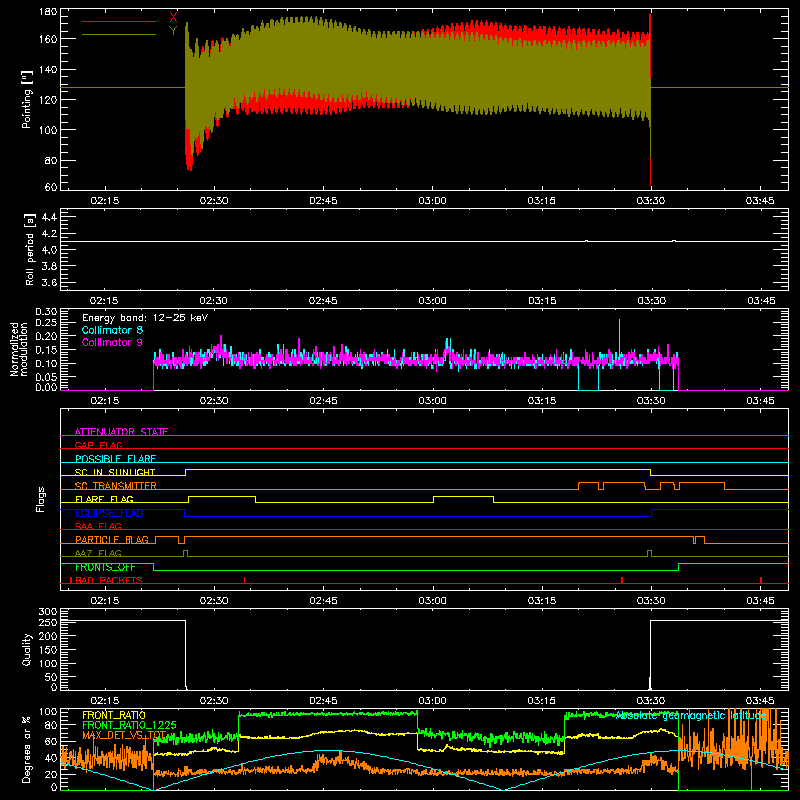Click the GAP_FLAG label
Screen dimensions: 800x800
(x=98, y=445)
